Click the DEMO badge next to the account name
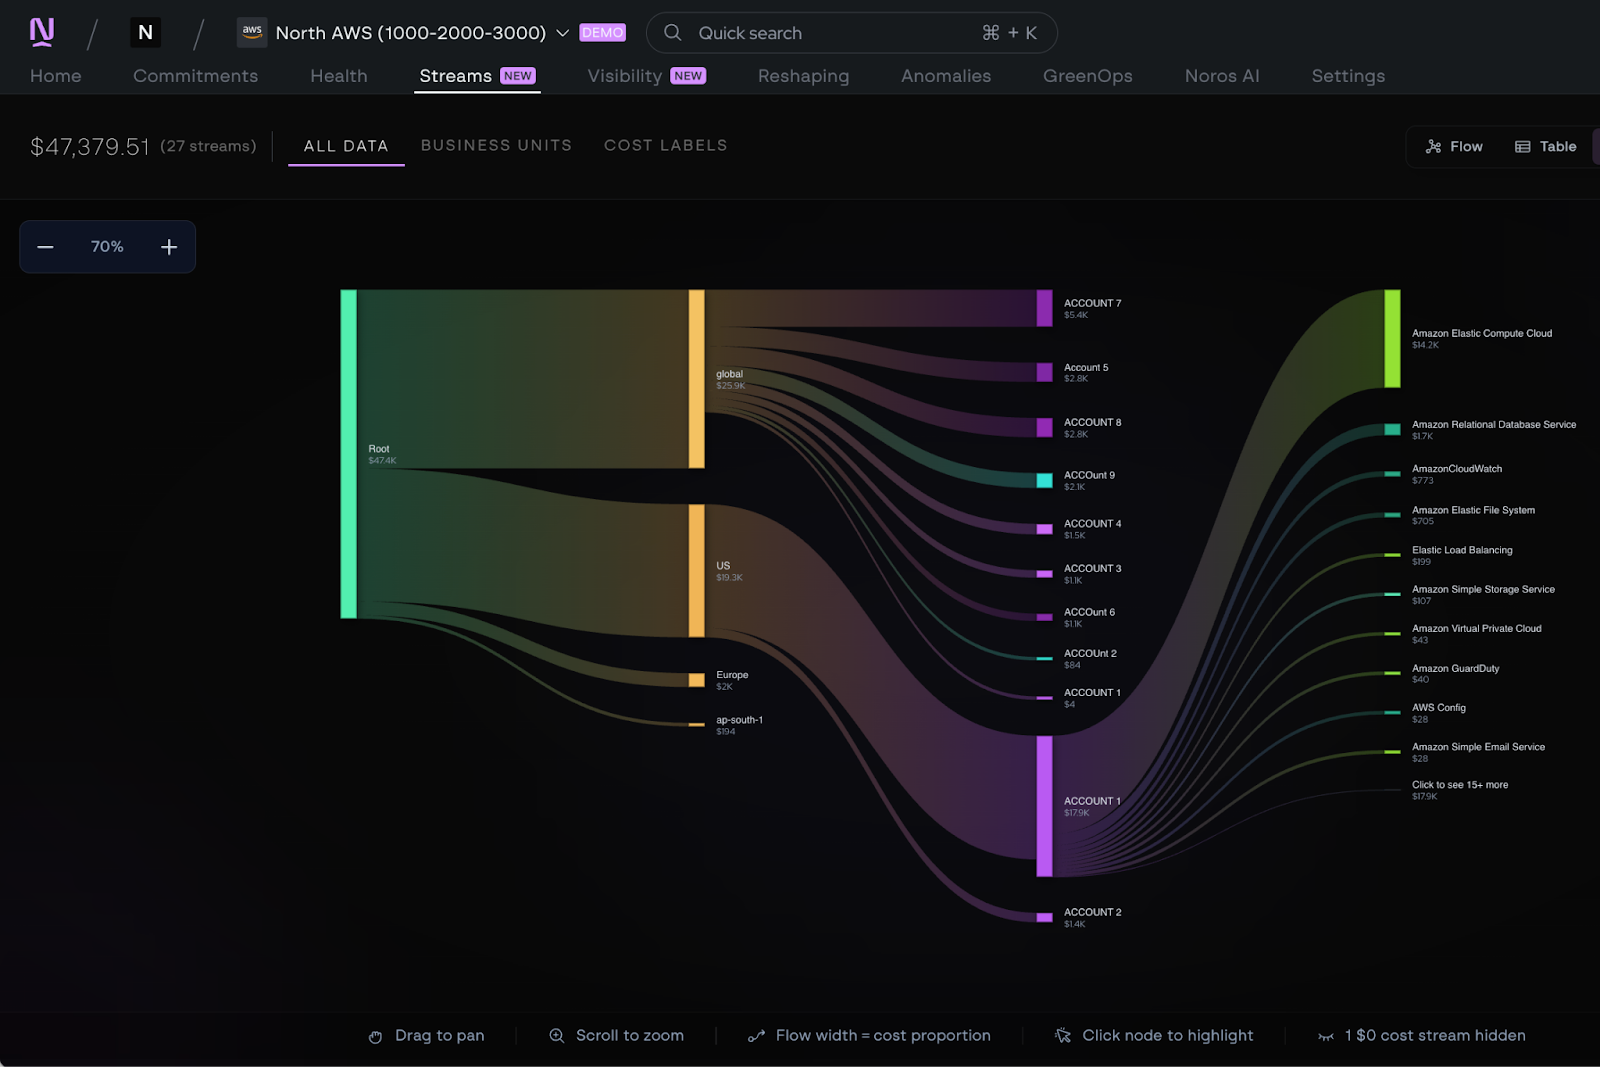The width and height of the screenshot is (1600, 1067). tap(602, 32)
